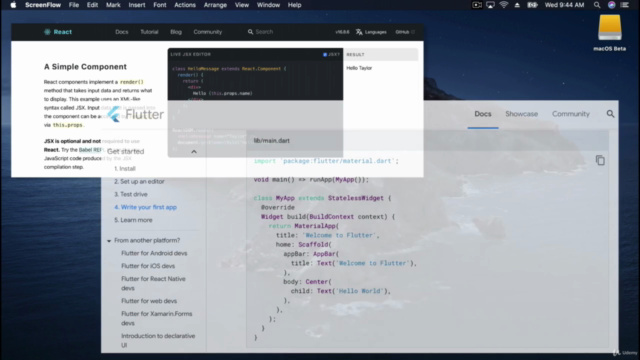Open the Apple menu
Image resolution: width=640 pixels, height=360 pixels.
click(13, 5)
